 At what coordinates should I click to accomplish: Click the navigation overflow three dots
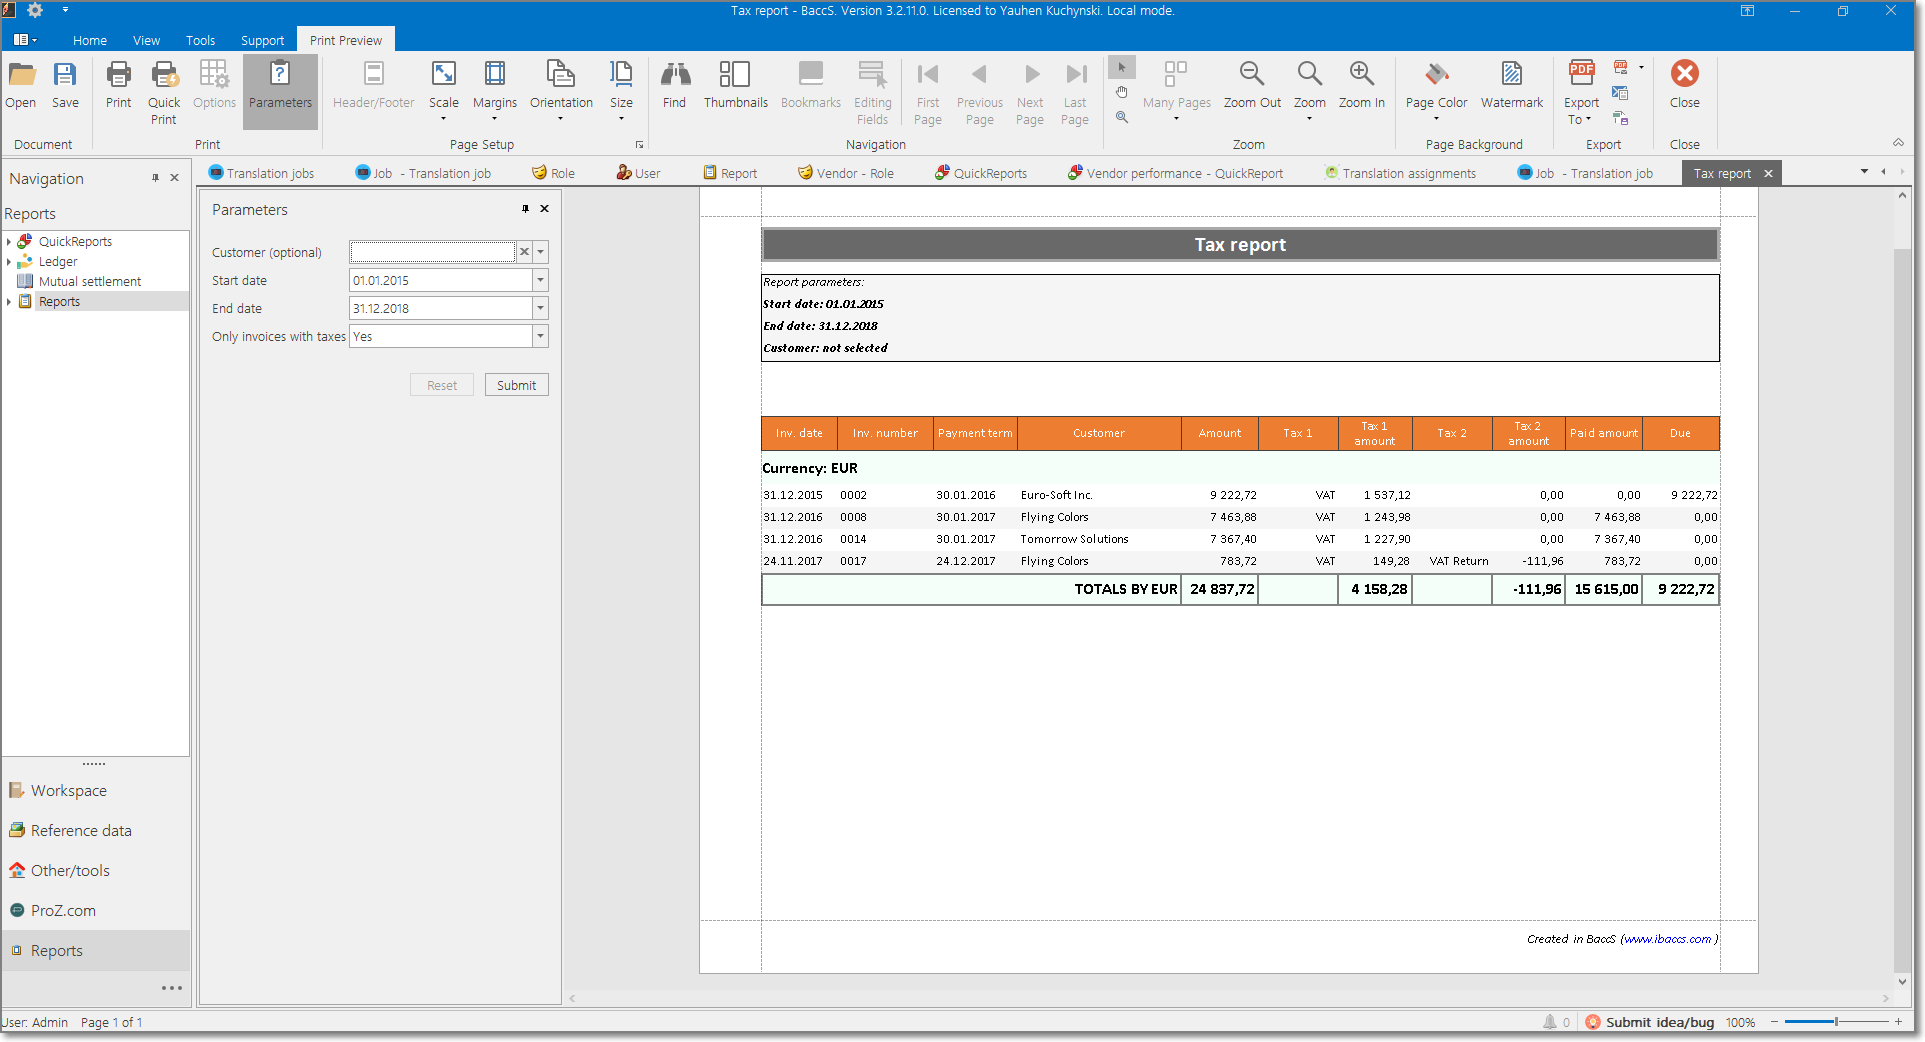(172, 988)
